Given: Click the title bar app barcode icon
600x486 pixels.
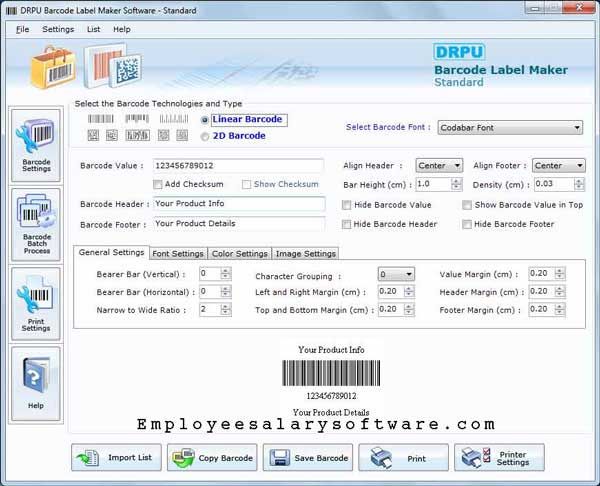Looking at the screenshot, I should click(11, 10).
